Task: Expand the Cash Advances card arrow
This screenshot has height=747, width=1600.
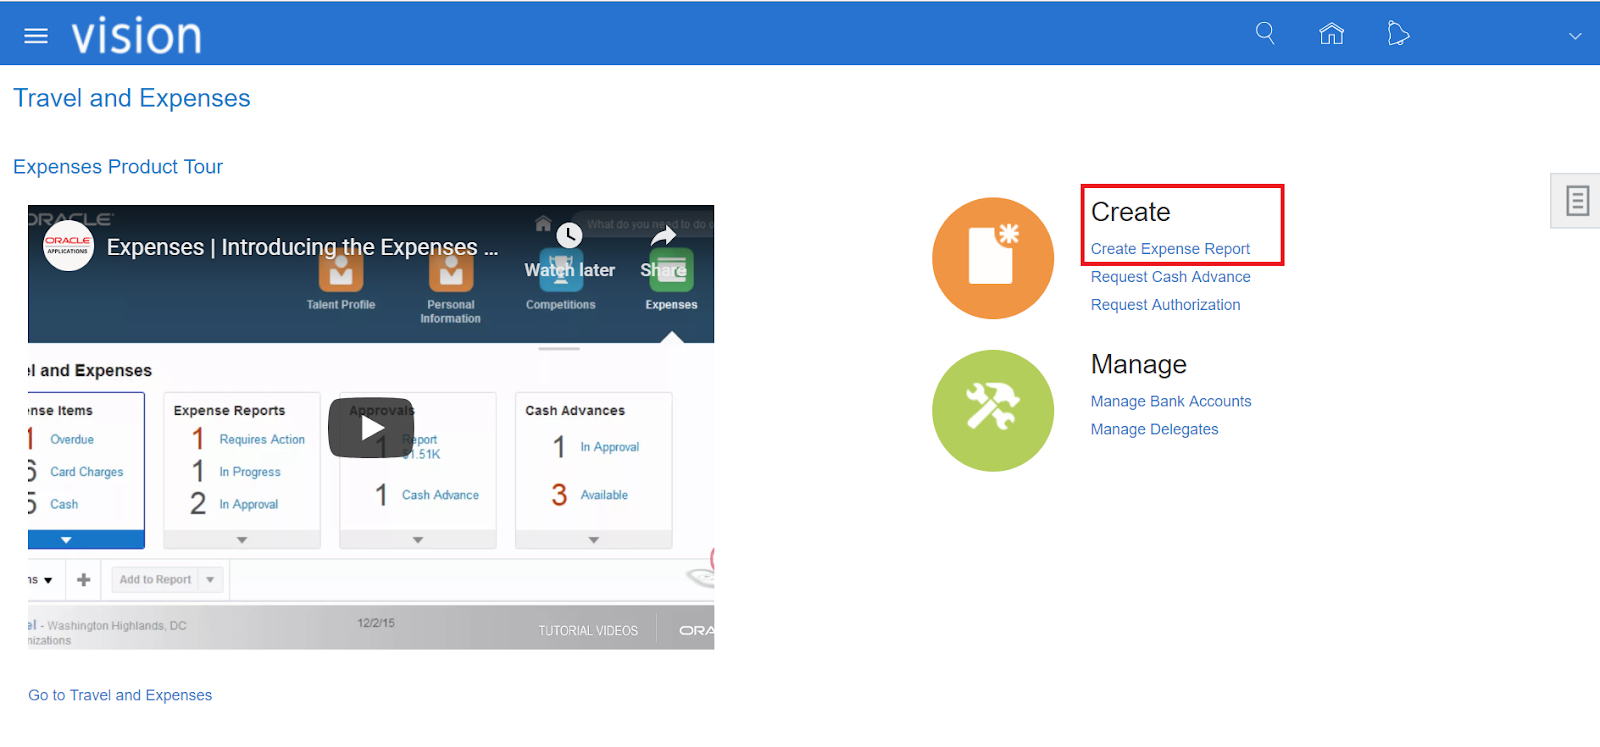Action: (594, 540)
